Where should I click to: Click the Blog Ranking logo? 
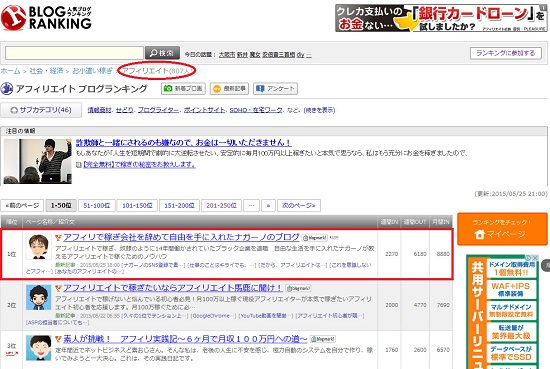coord(46,18)
